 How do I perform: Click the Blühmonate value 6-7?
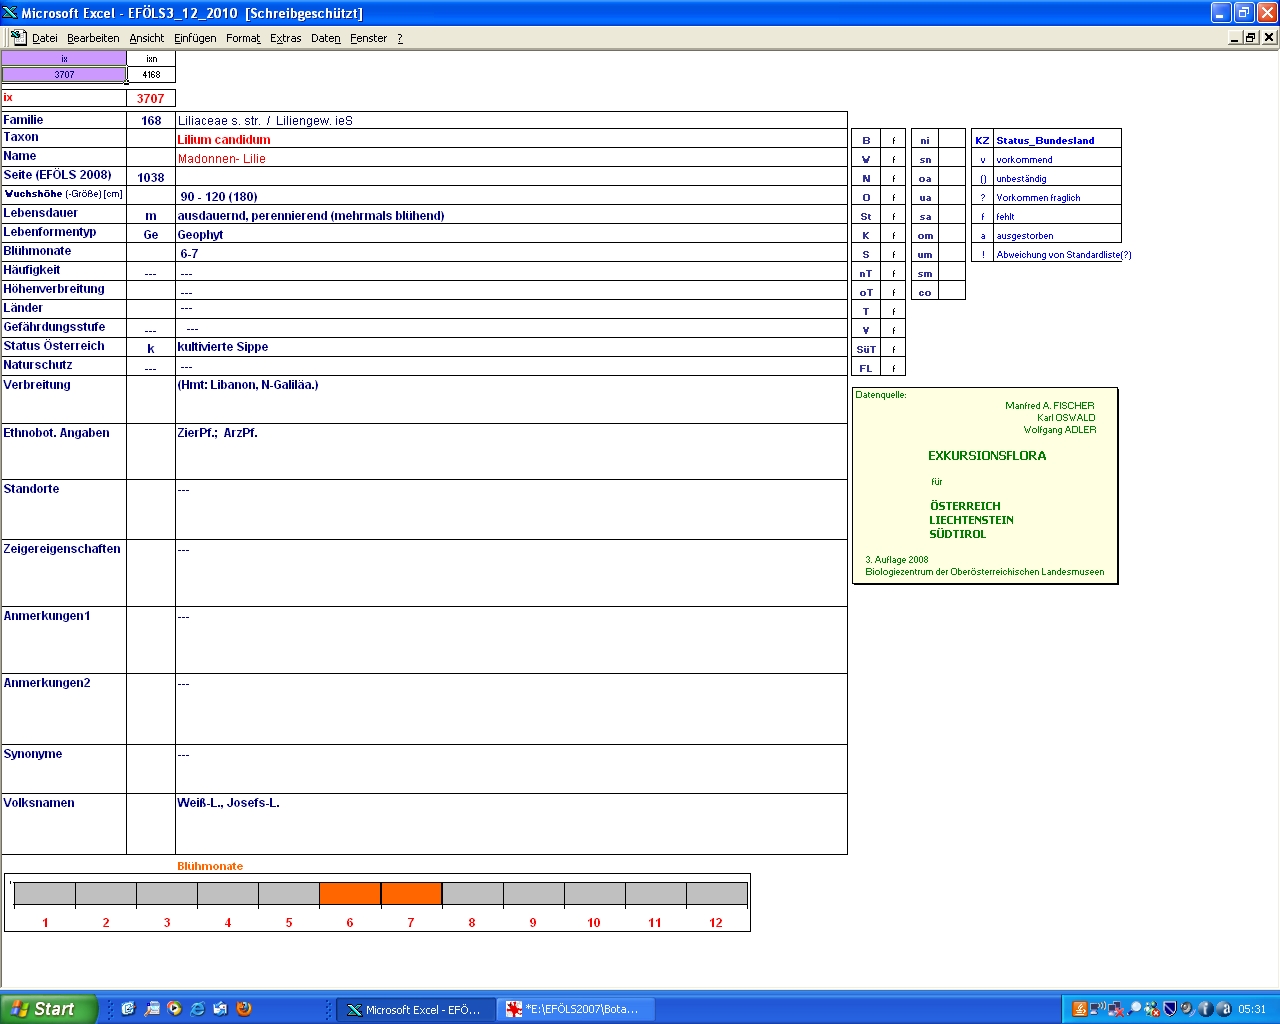pos(189,254)
